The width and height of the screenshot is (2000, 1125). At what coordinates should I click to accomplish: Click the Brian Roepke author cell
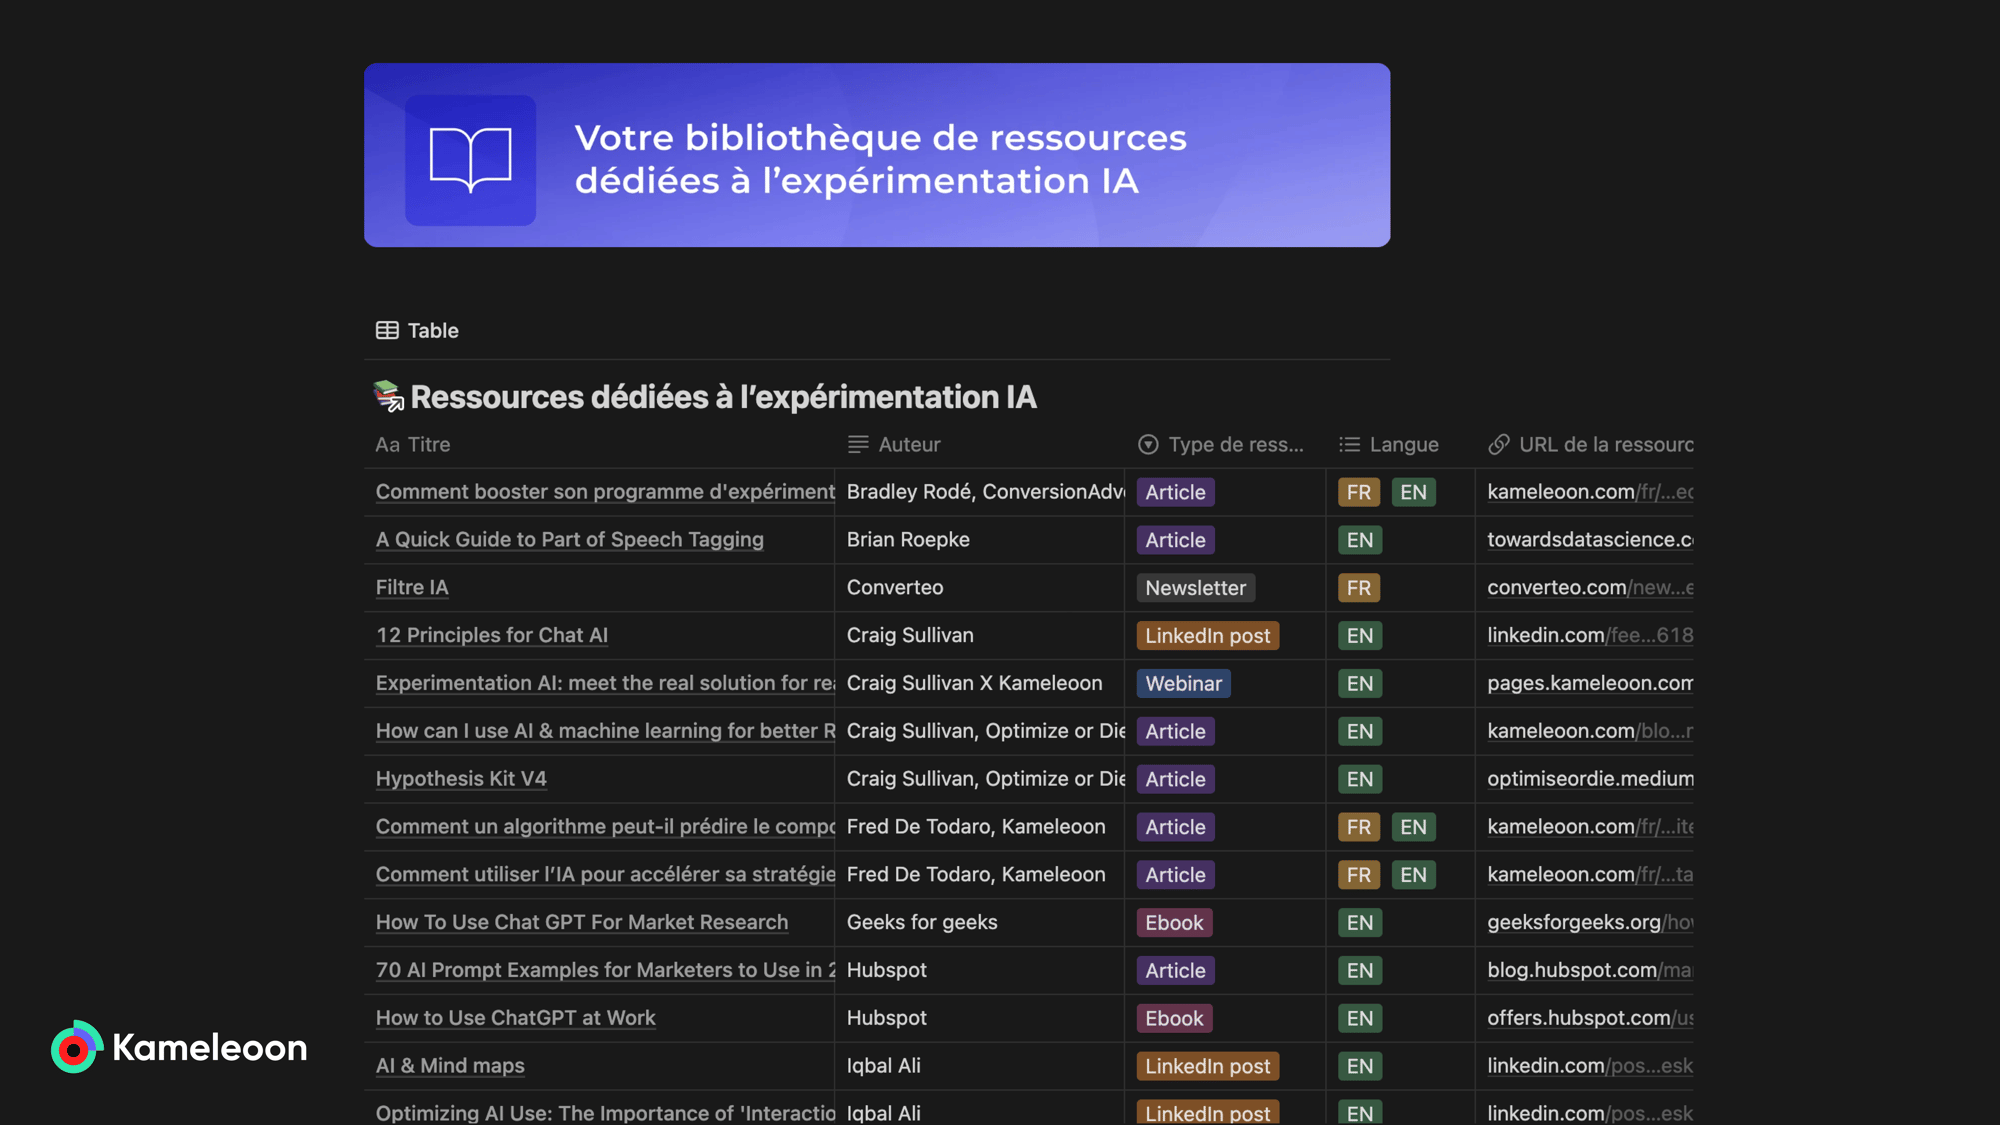click(980, 539)
